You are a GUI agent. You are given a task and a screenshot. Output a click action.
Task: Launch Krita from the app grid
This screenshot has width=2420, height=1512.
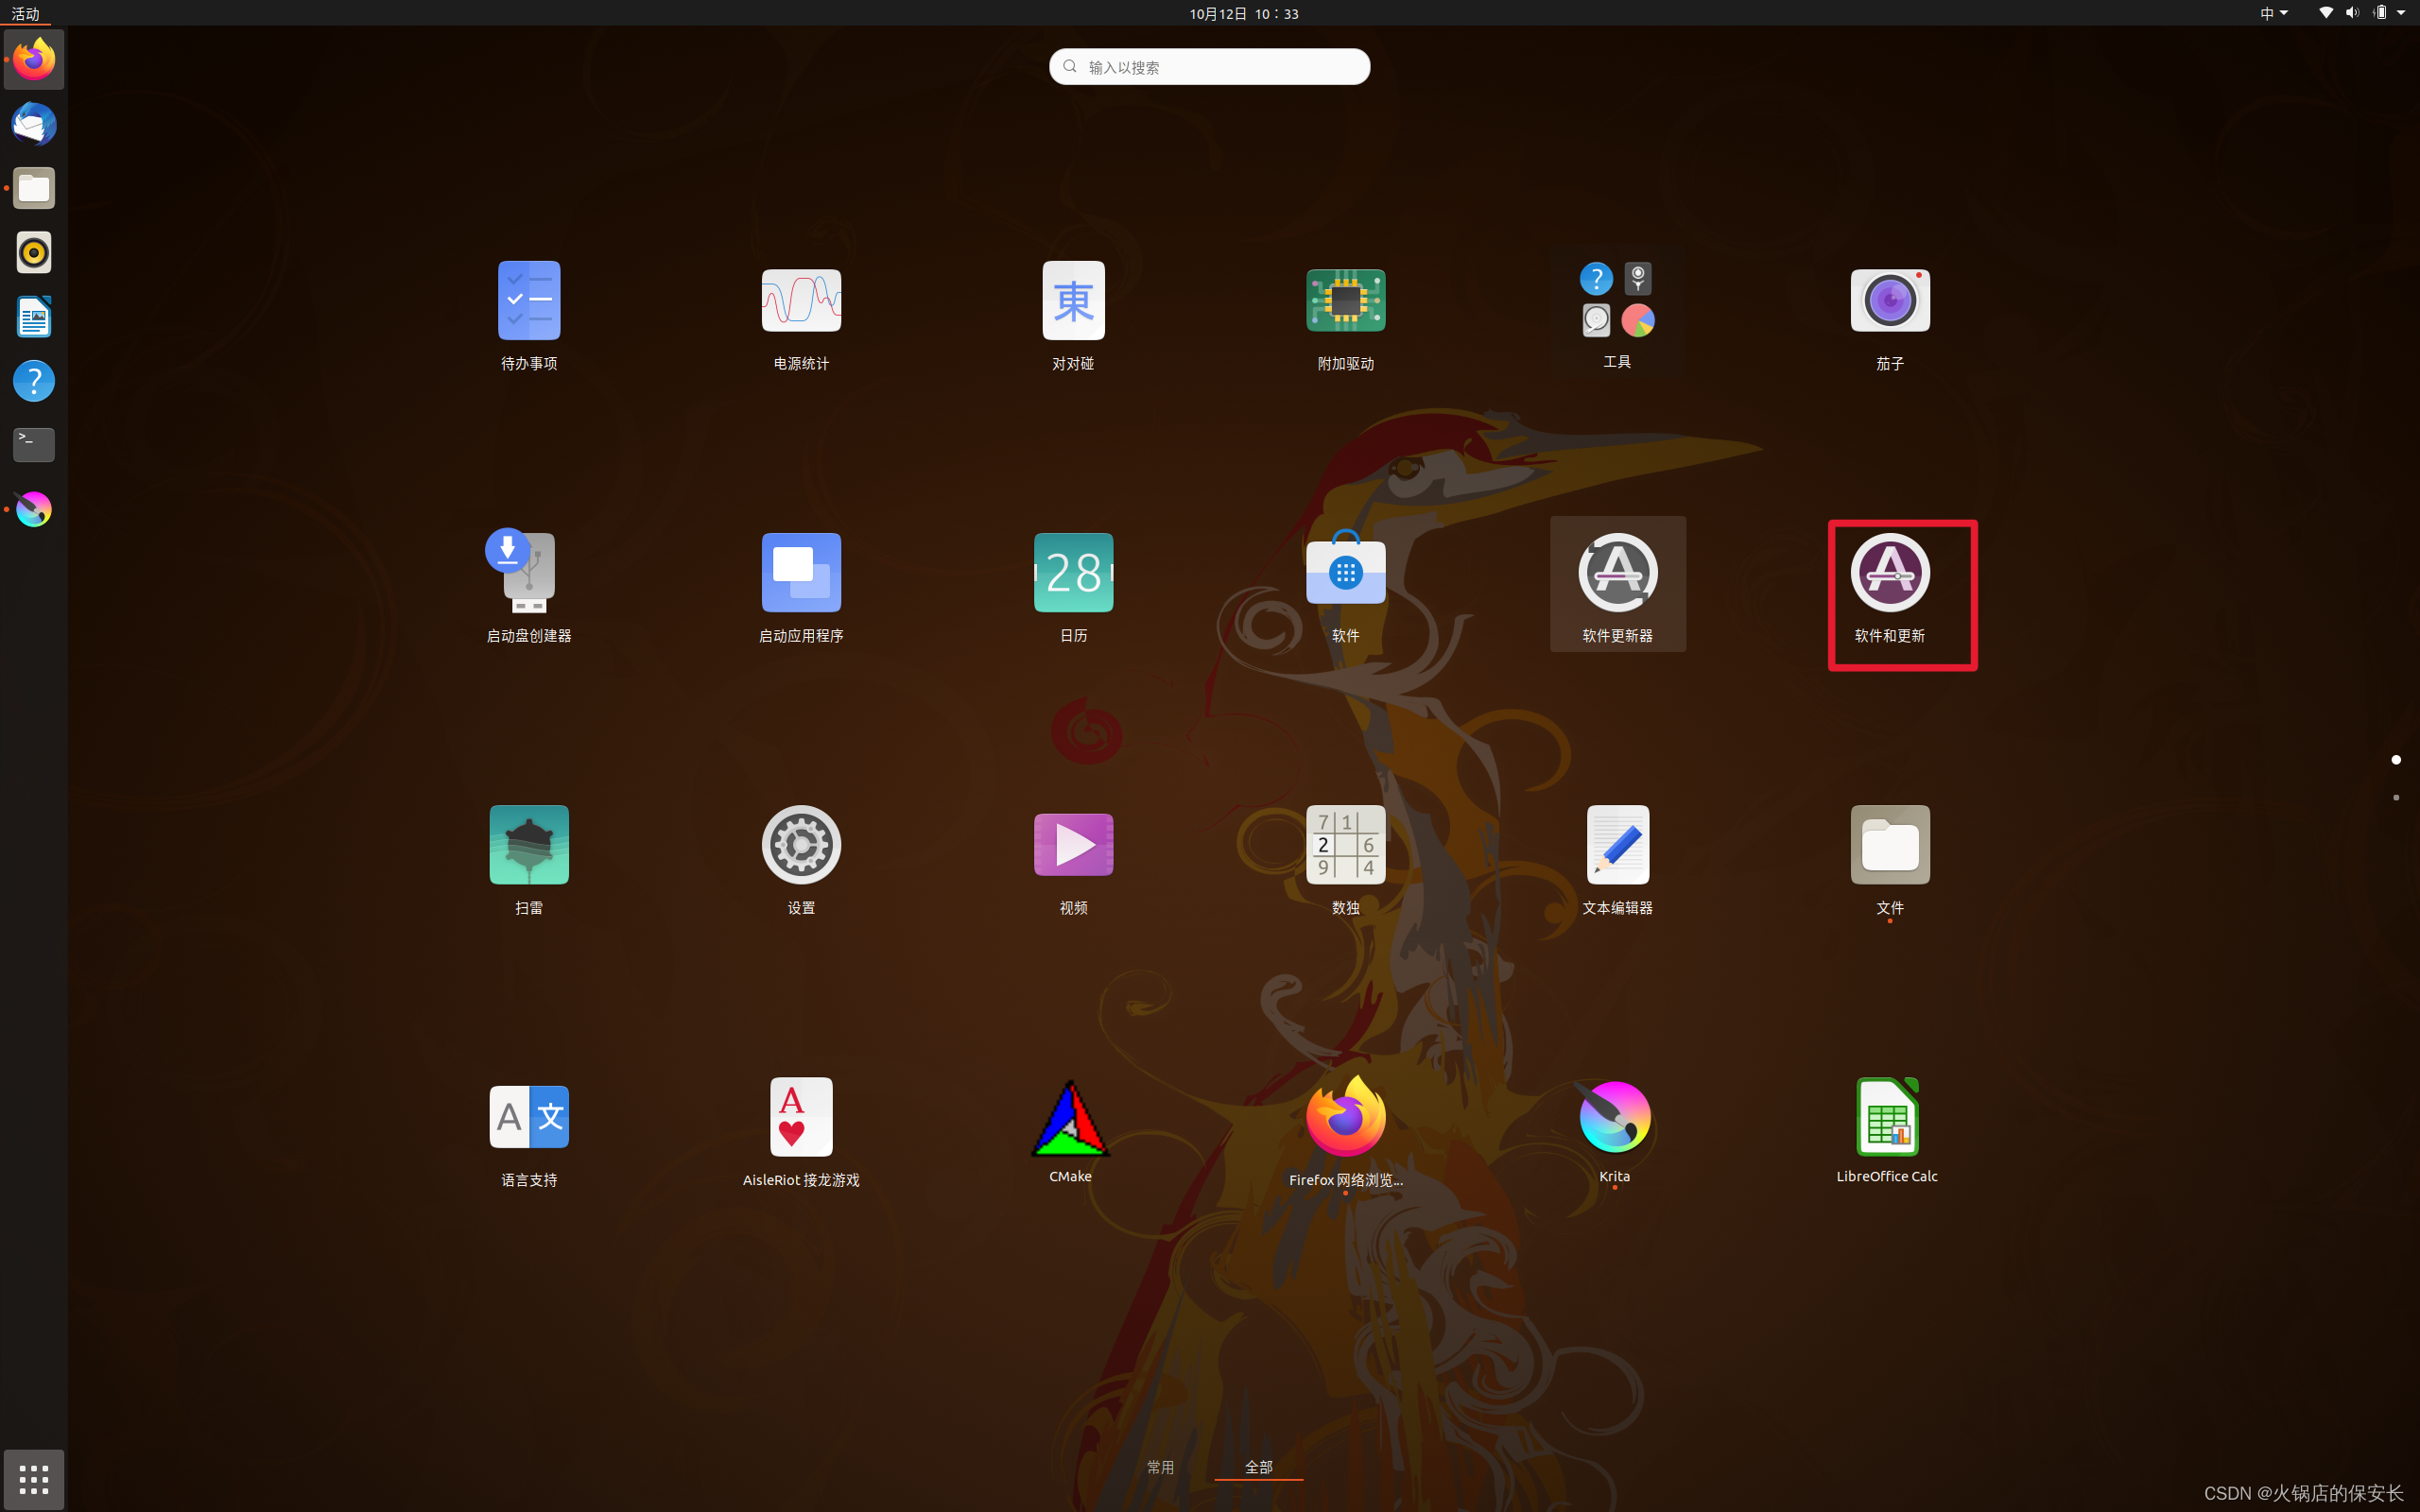tap(1615, 1132)
